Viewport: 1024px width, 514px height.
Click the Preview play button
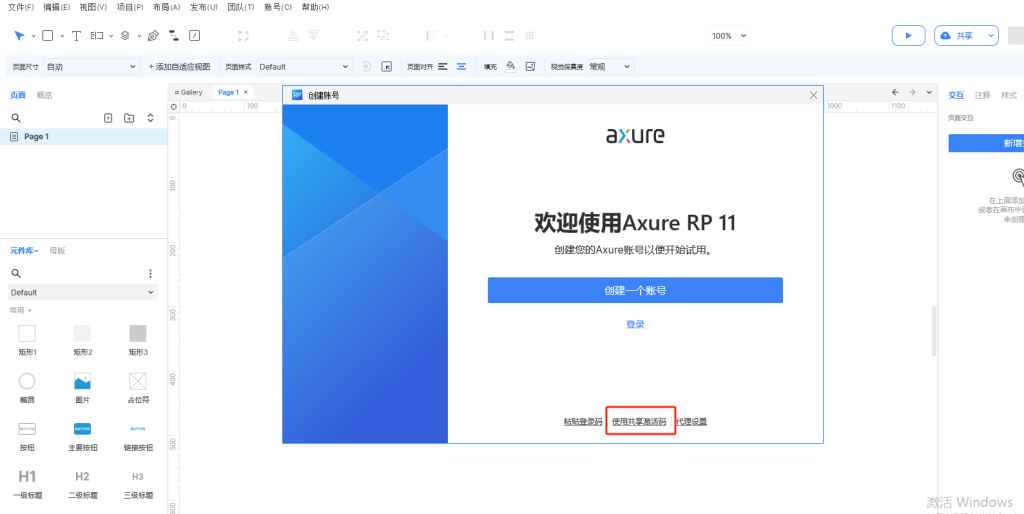[908, 35]
